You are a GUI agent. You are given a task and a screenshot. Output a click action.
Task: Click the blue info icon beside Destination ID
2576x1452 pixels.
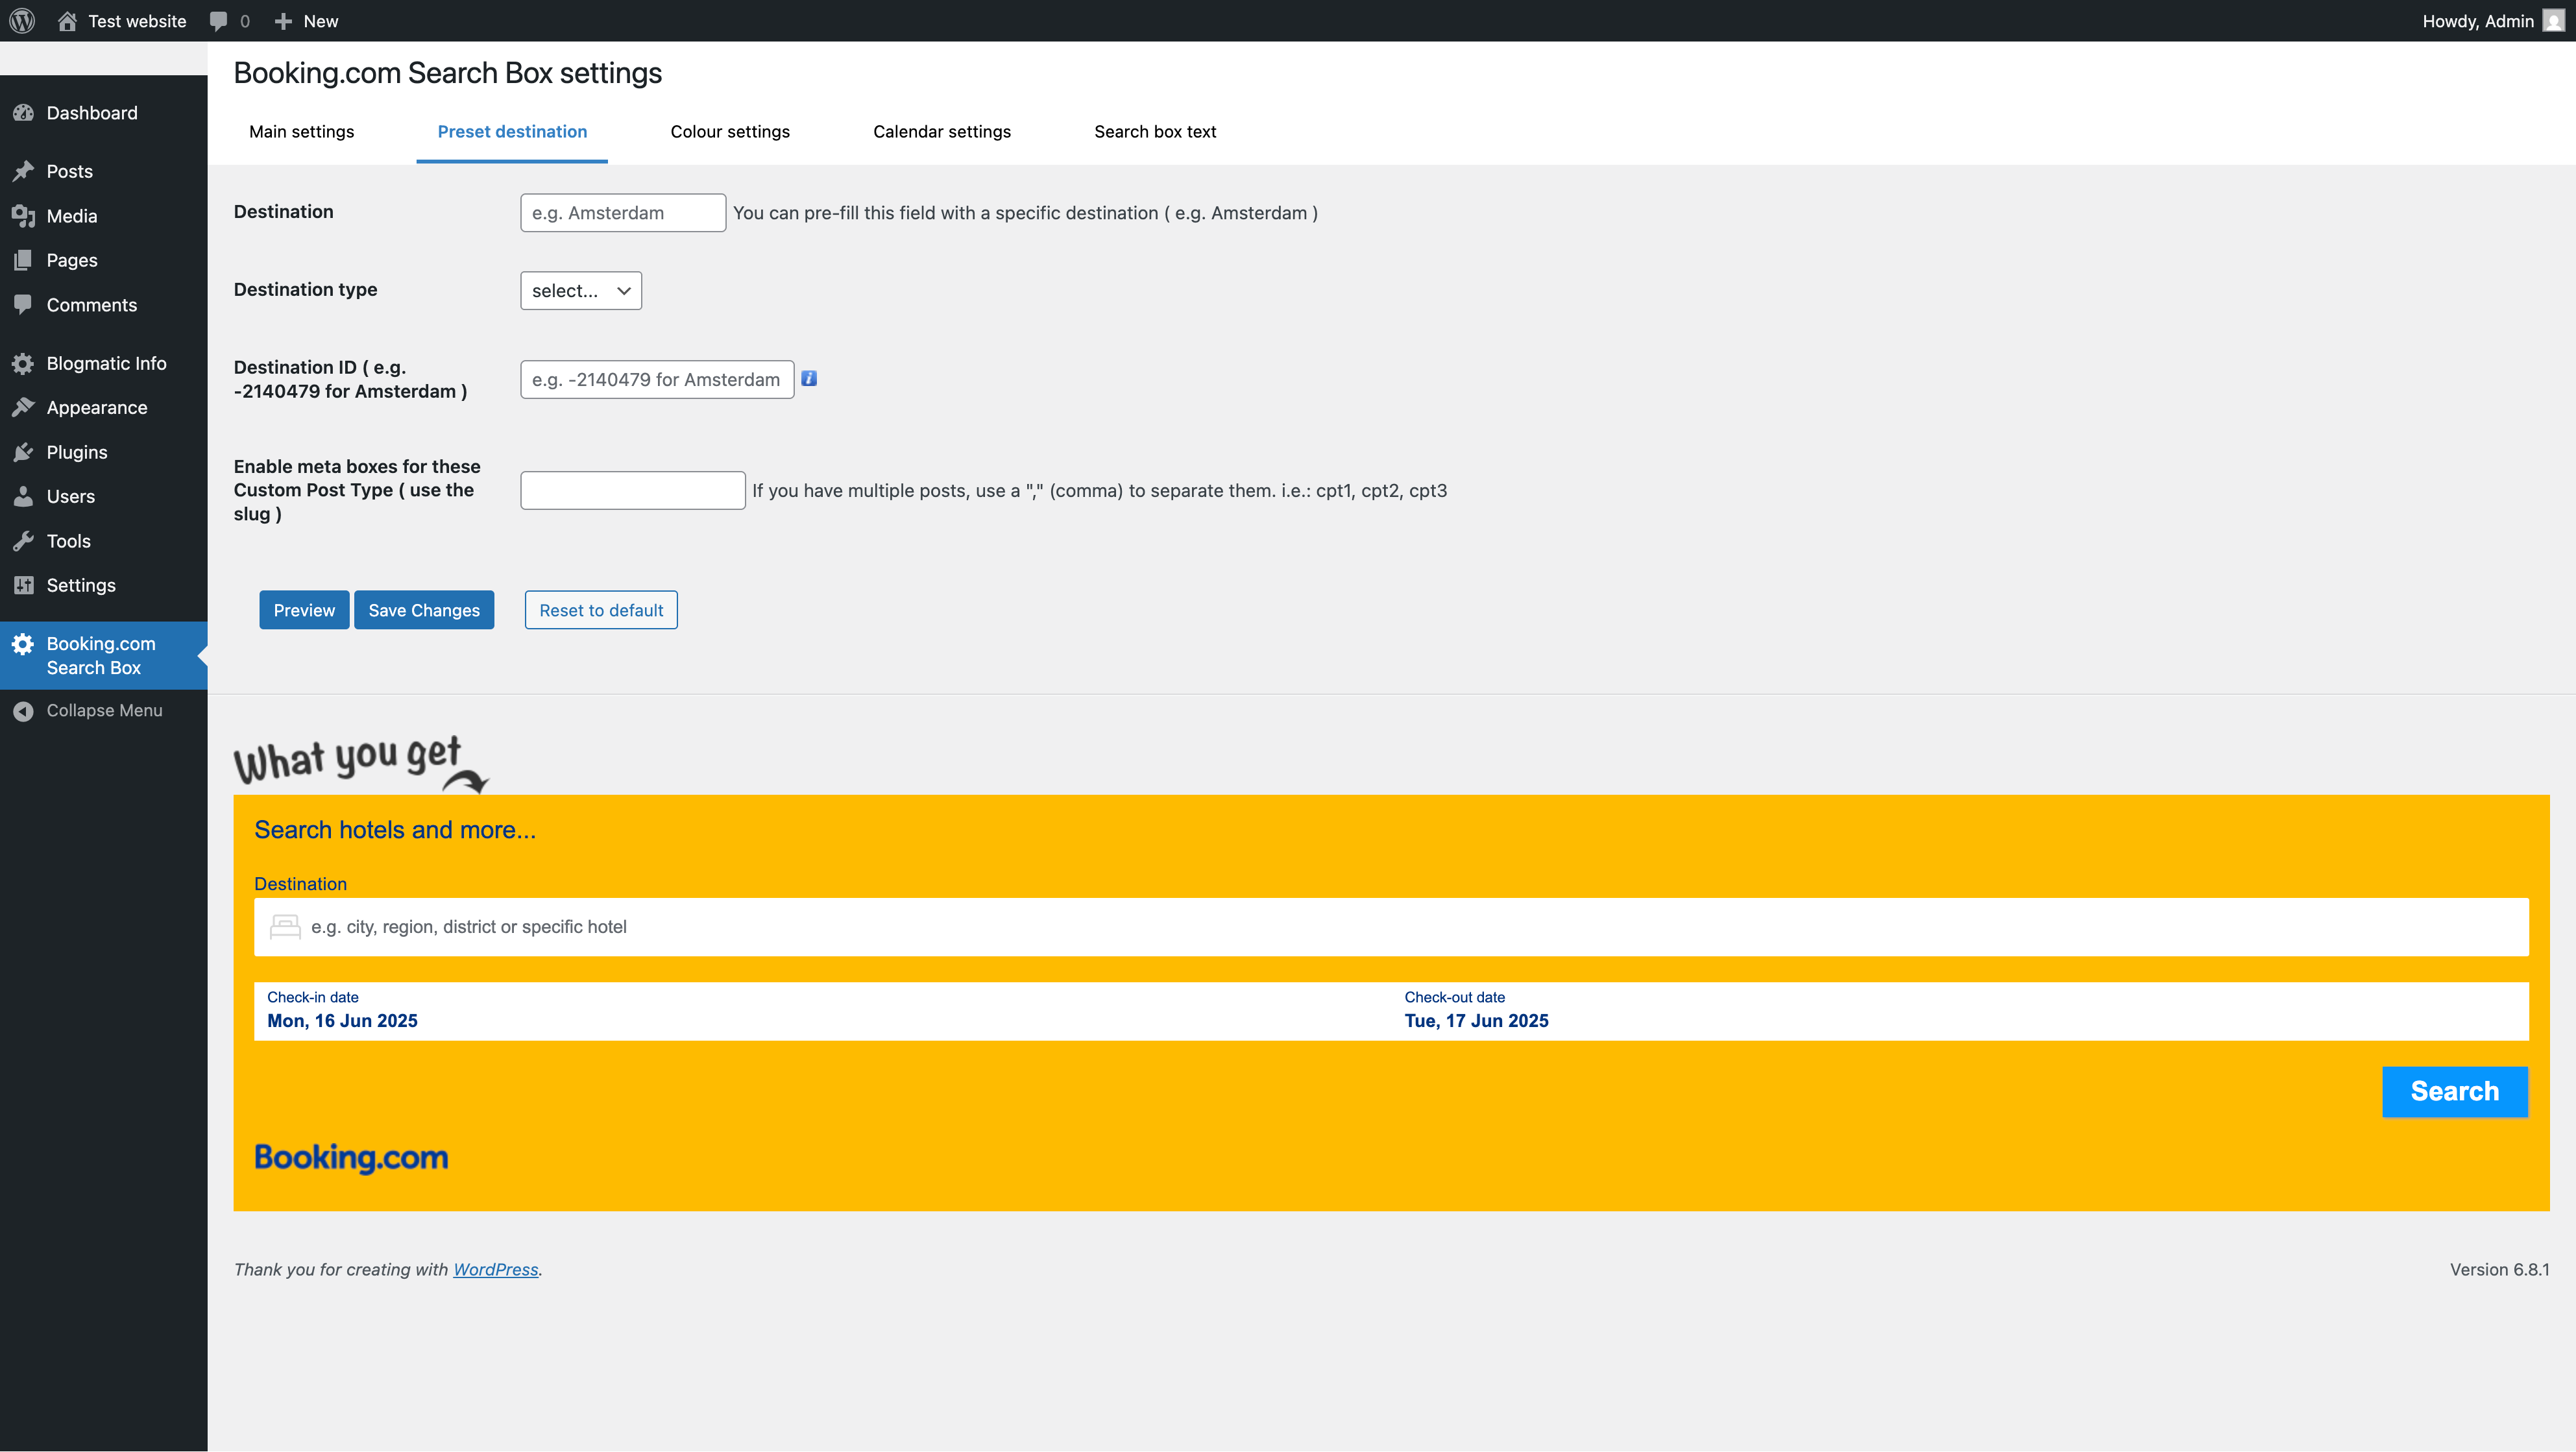click(x=809, y=378)
